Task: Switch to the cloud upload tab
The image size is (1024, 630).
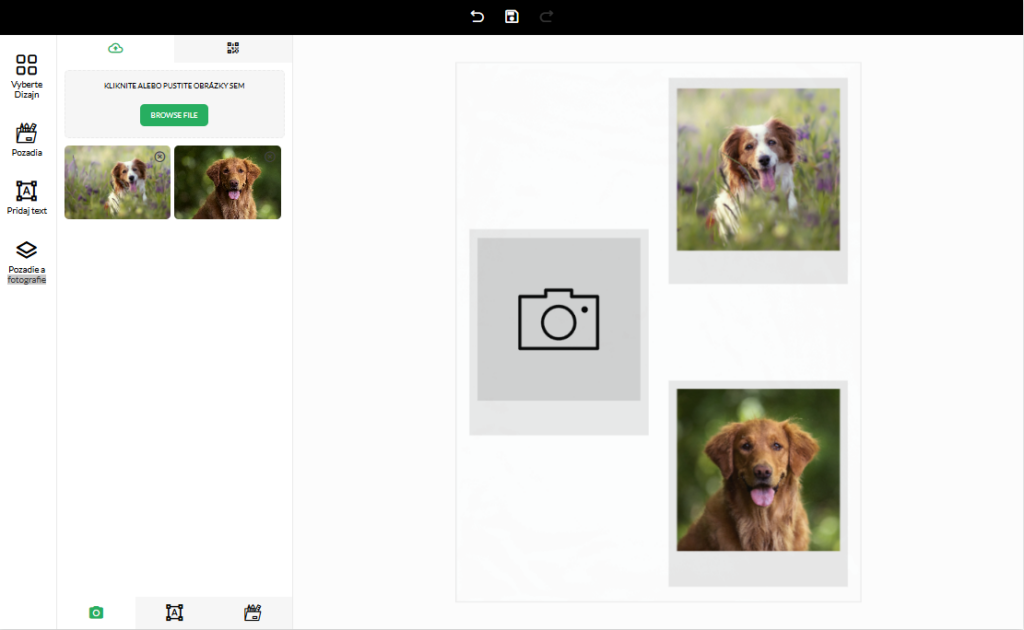Action: [x=116, y=48]
